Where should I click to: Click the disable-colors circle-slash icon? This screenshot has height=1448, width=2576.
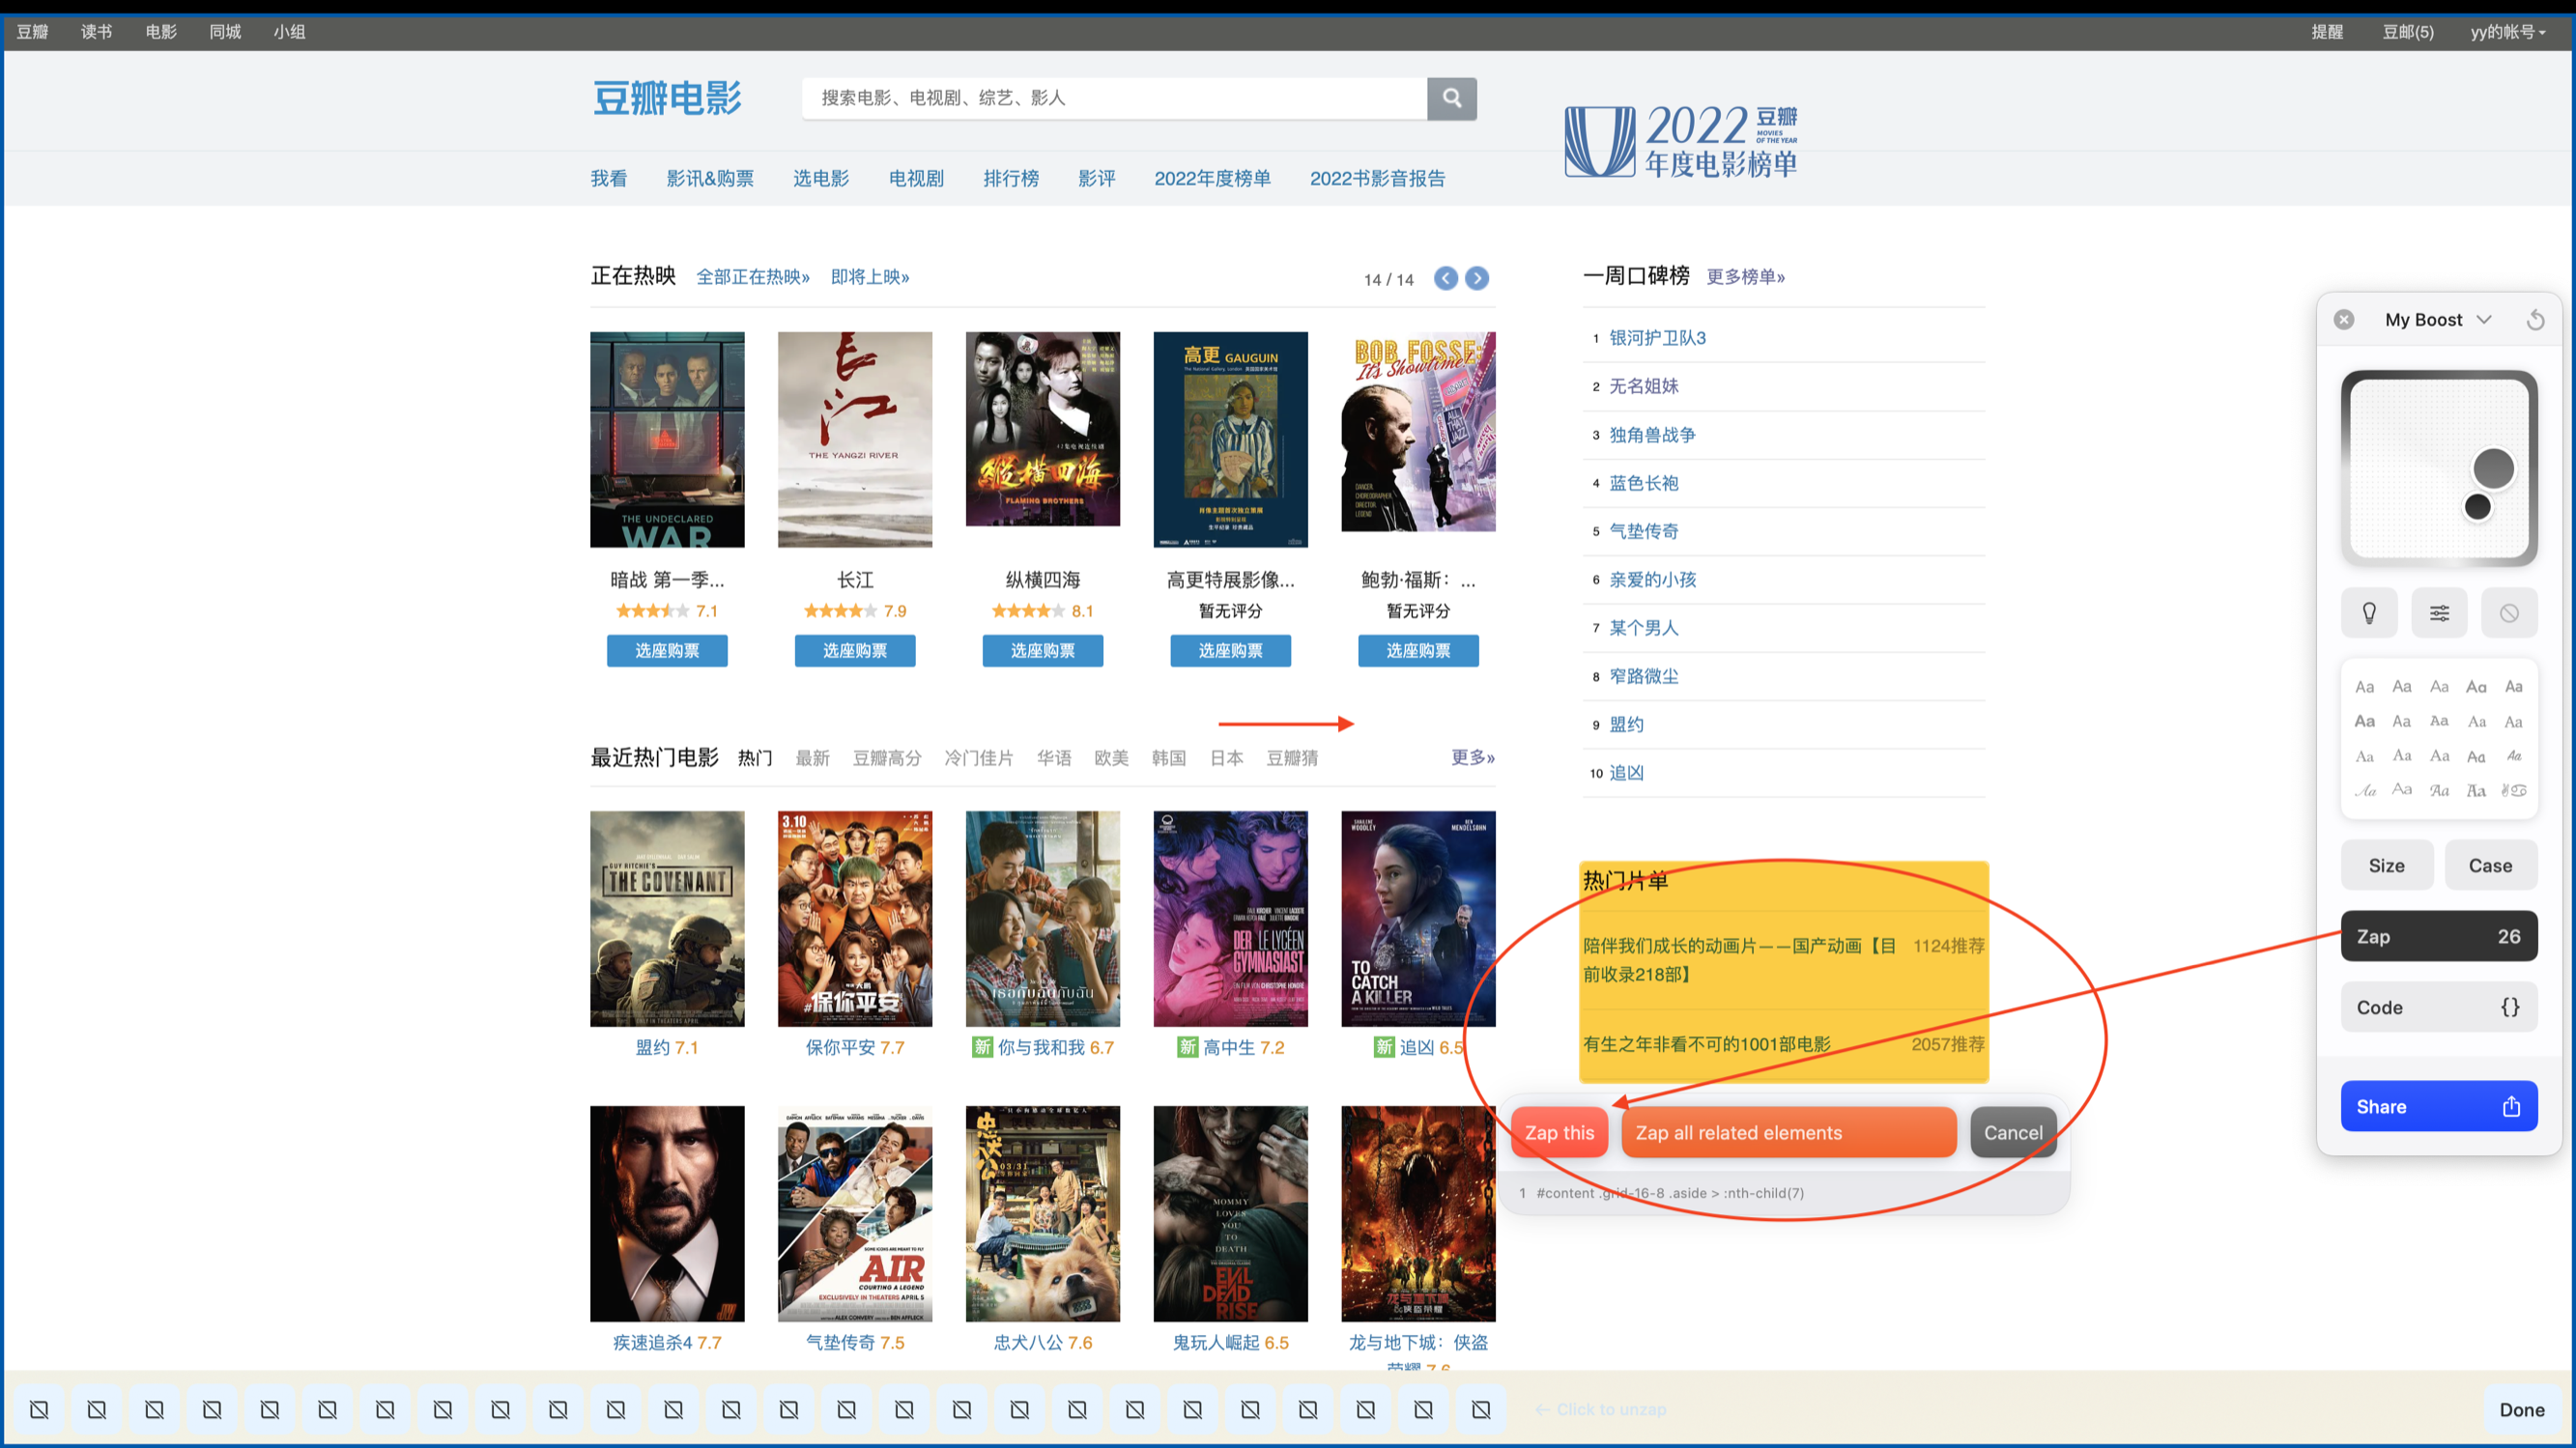(x=2508, y=613)
